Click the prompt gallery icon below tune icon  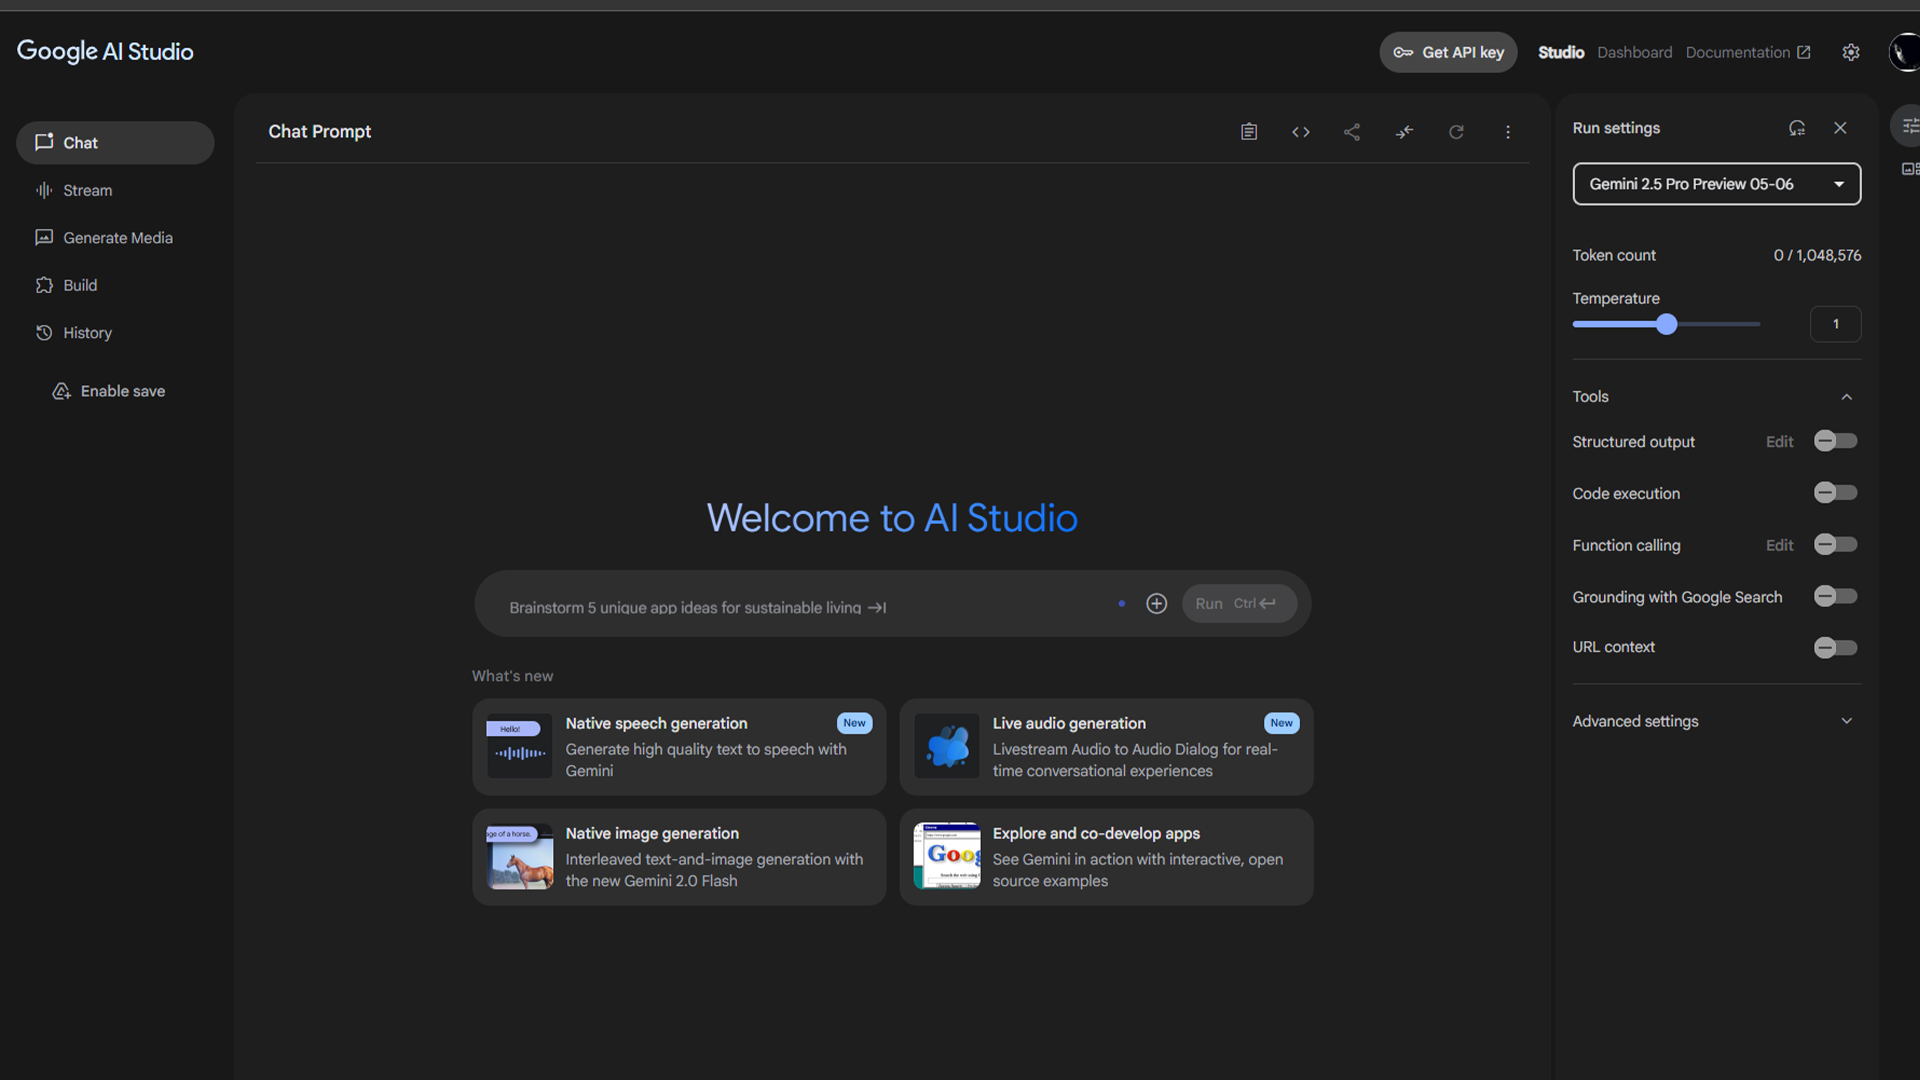pos(1910,169)
